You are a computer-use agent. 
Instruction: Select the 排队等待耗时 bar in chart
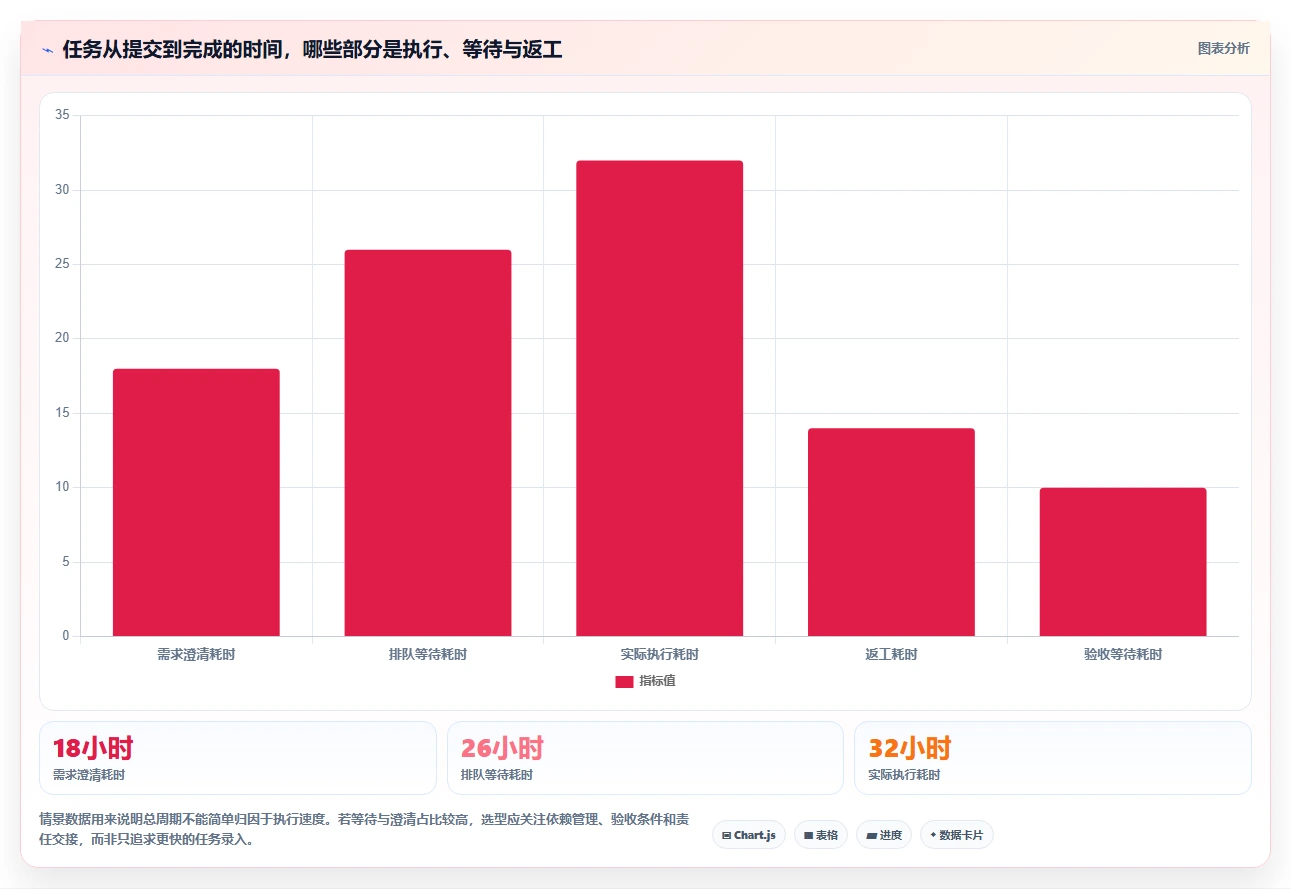(x=428, y=443)
